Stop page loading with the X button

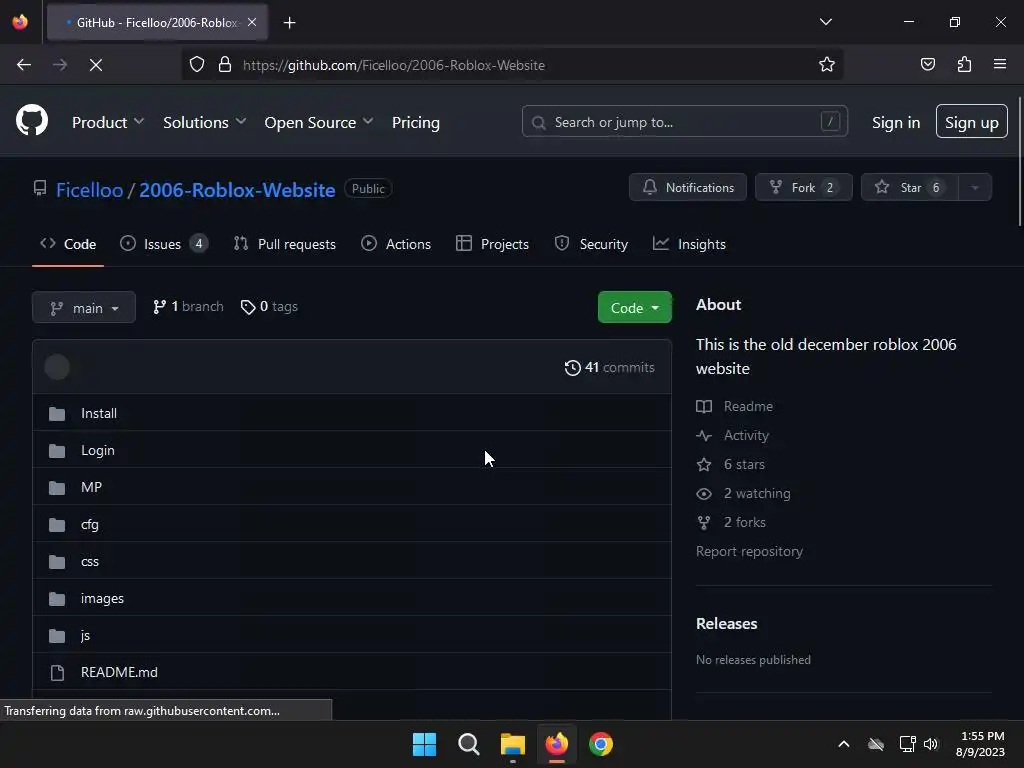(x=96, y=65)
